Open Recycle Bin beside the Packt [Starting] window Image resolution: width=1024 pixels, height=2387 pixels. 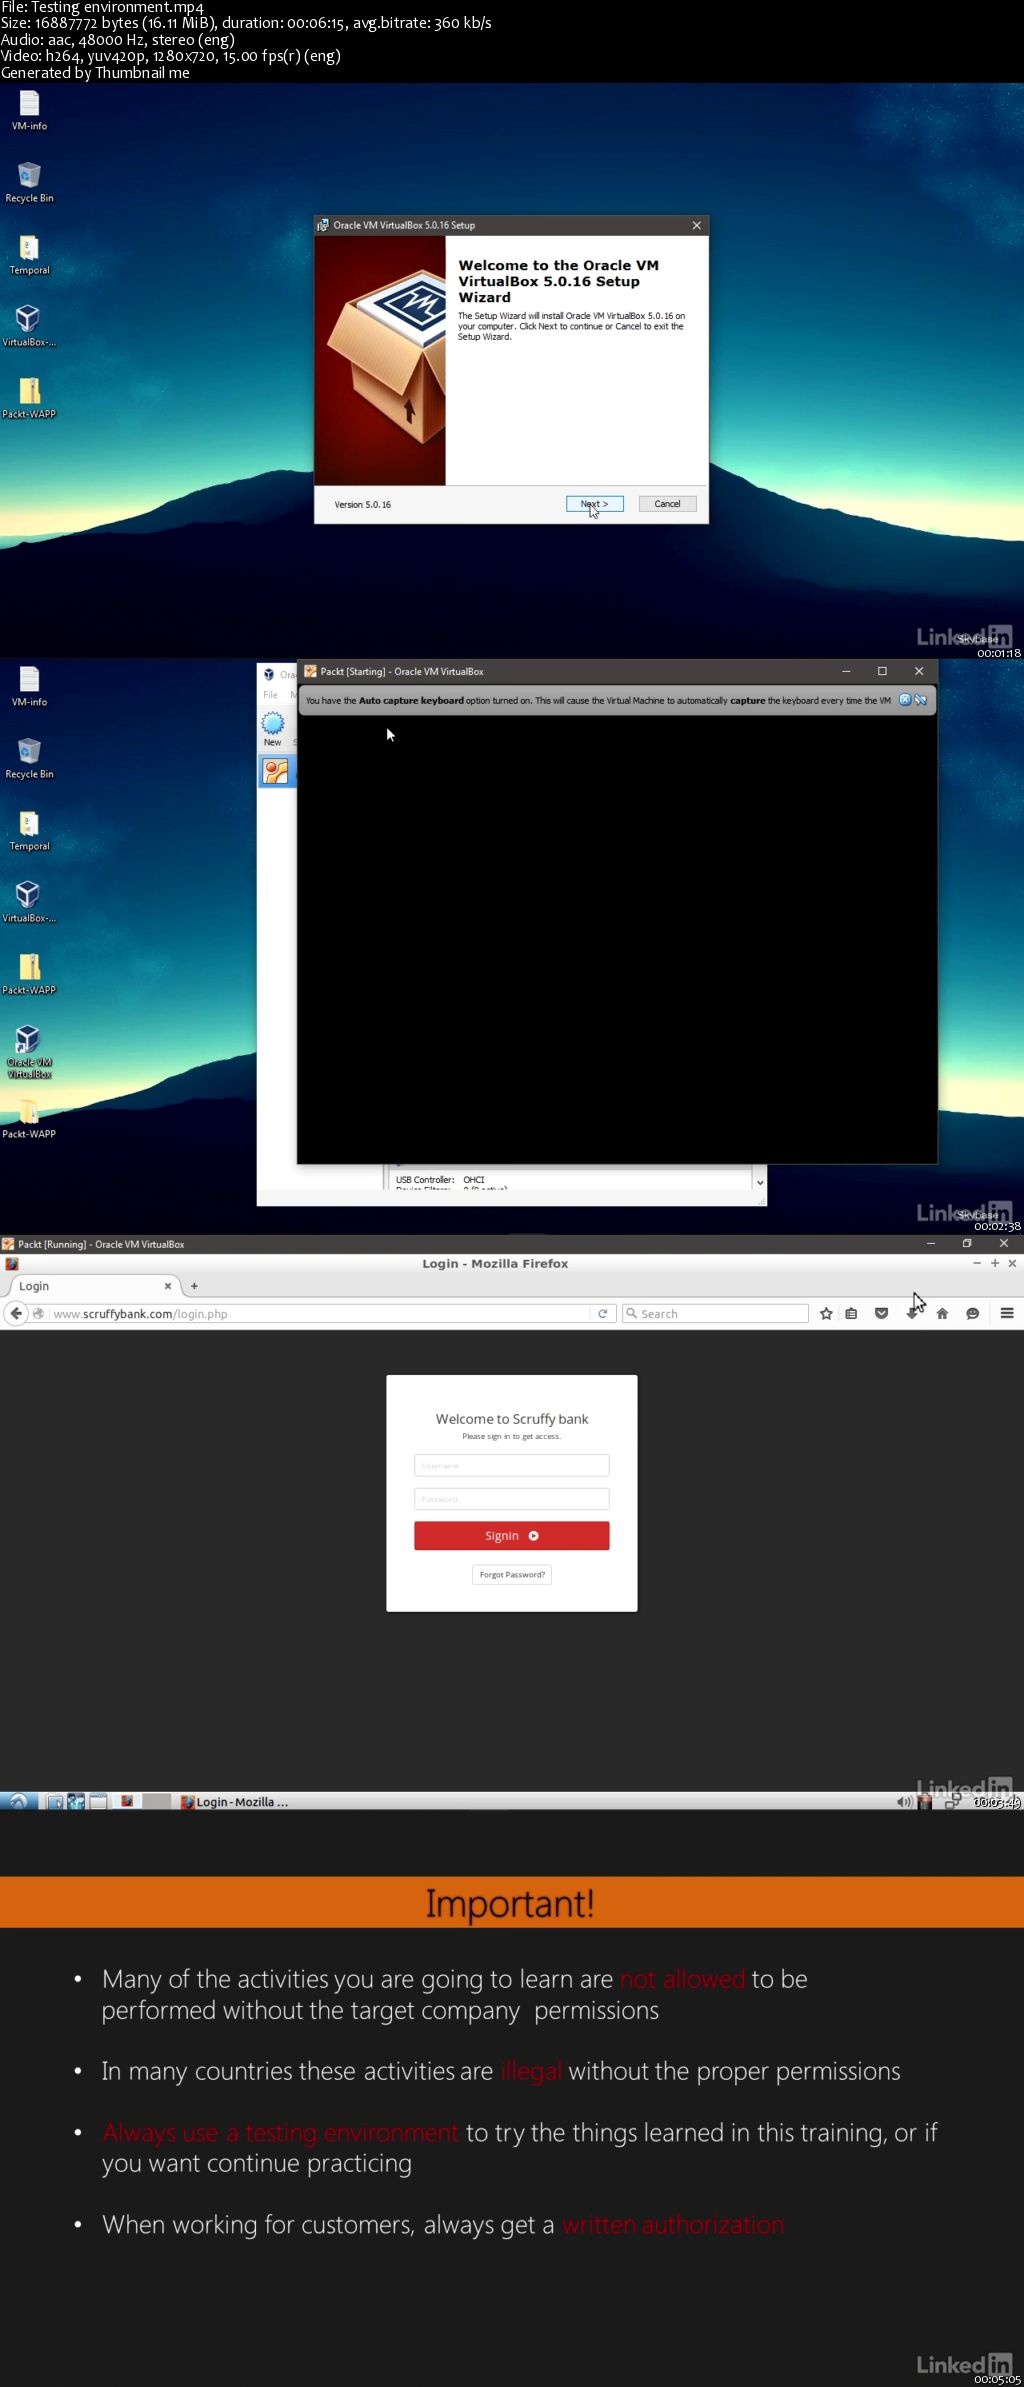(x=29, y=759)
